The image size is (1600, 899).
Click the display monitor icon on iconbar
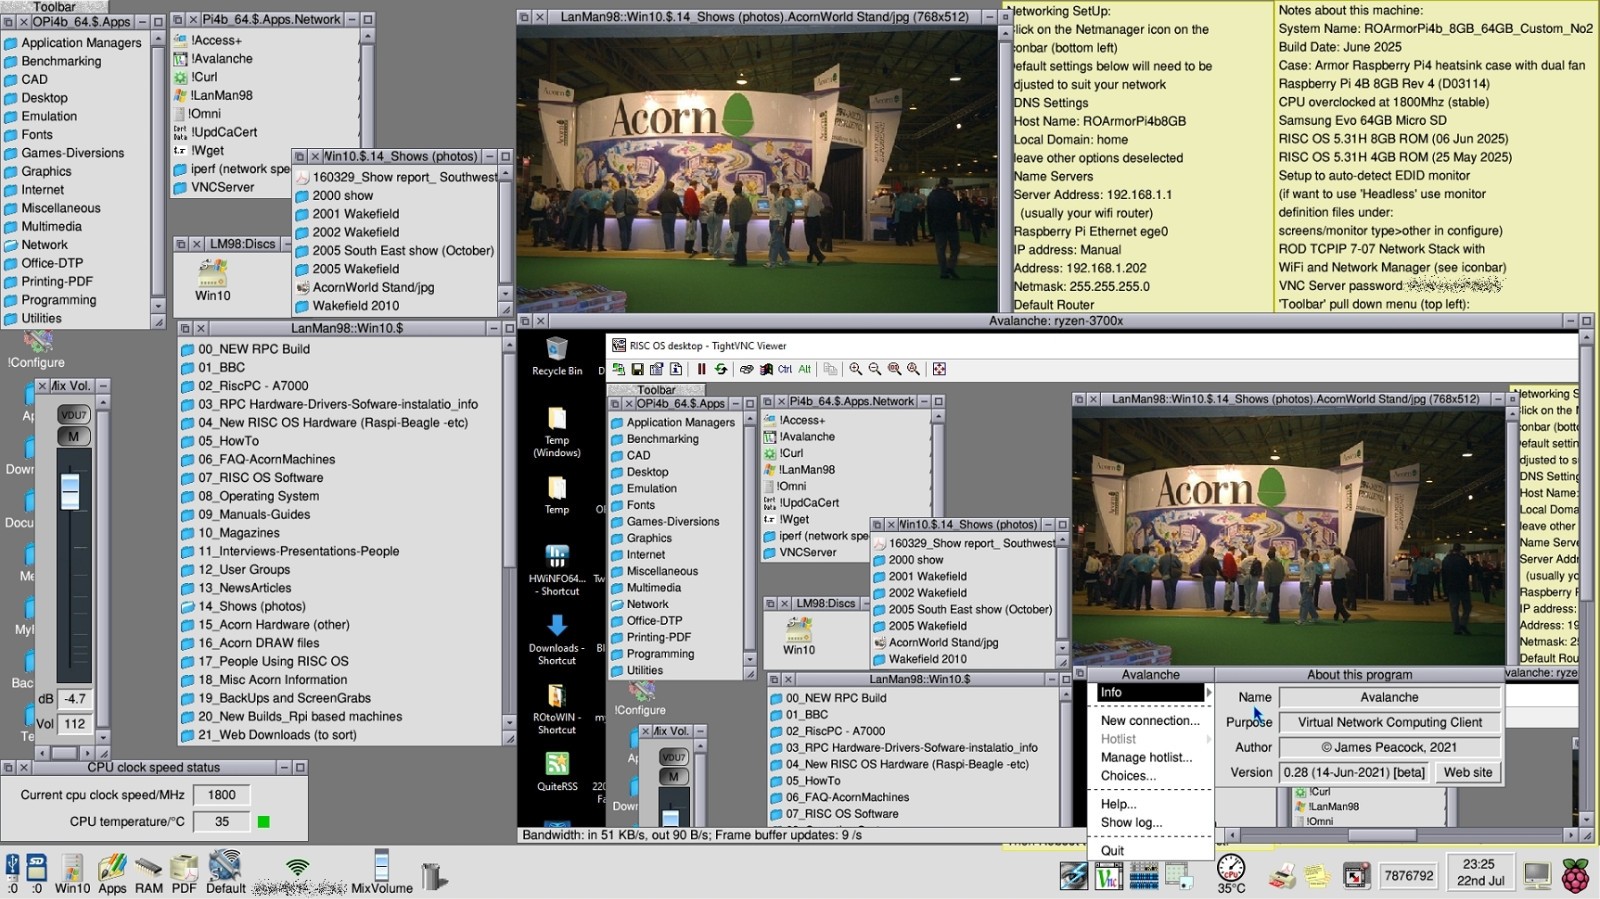pos(1537,876)
